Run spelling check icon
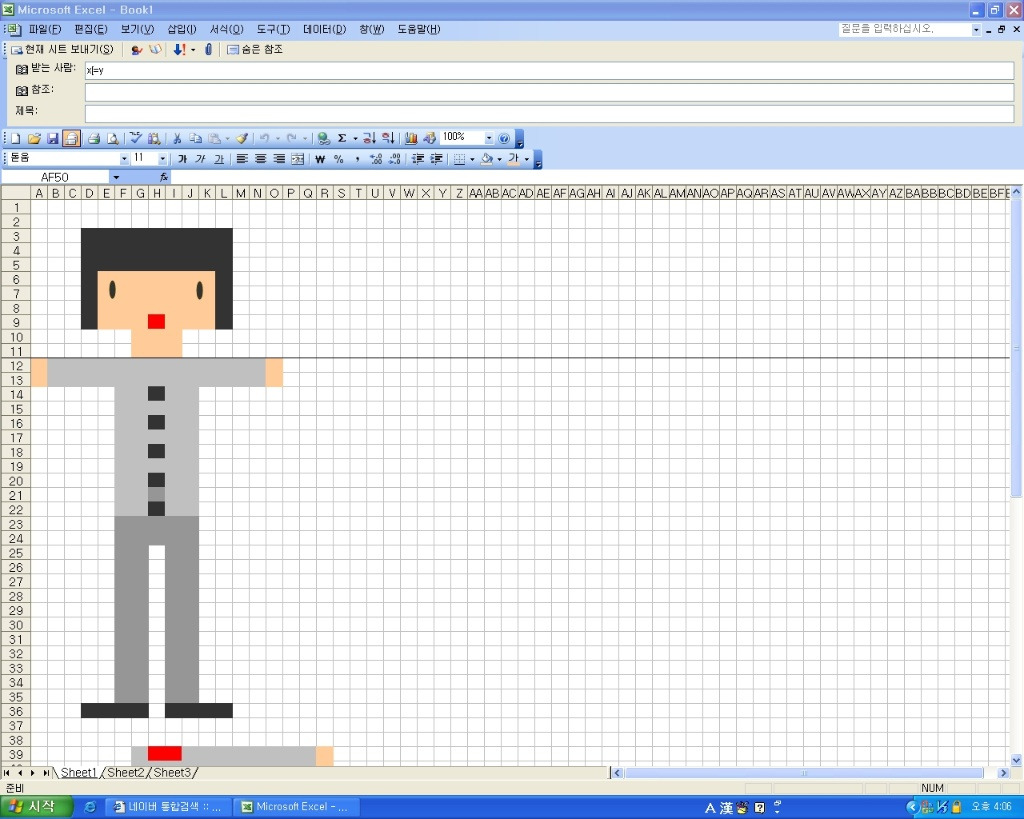Viewport: 1024px width, 819px height. click(135, 138)
